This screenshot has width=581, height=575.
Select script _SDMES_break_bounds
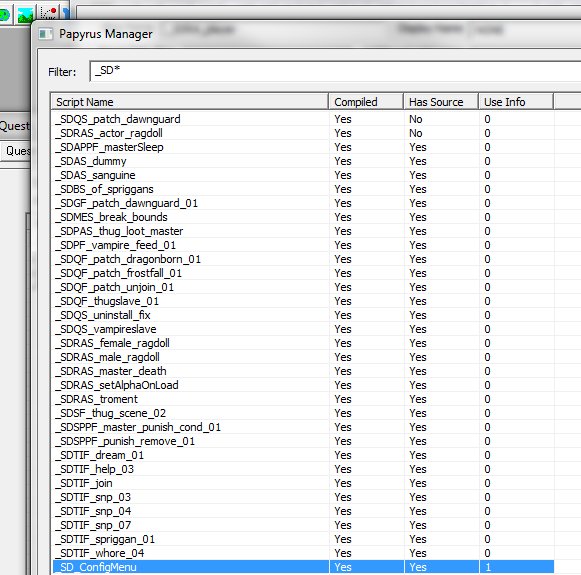click(111, 217)
